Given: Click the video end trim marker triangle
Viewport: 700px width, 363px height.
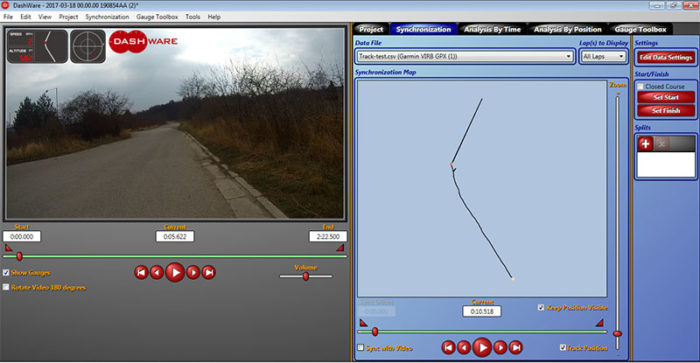Looking at the screenshot, I should coord(340,248).
